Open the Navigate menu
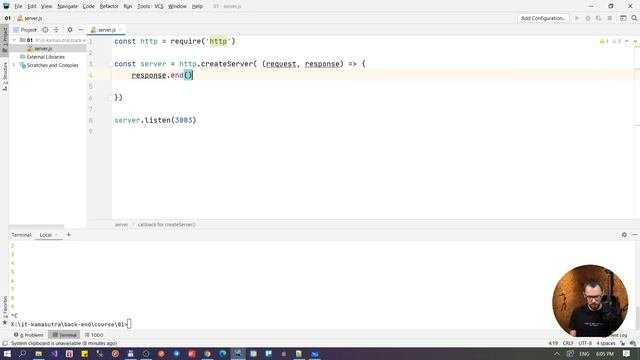Viewport: 640px width, 360px height. (67, 7)
